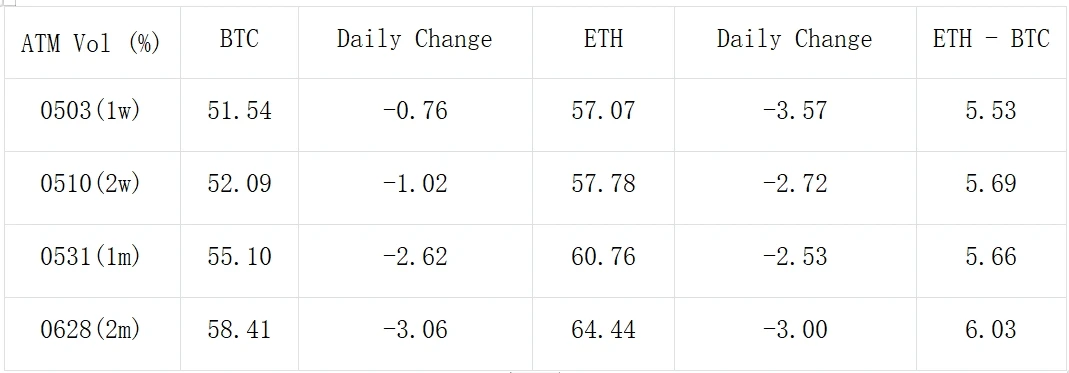Select the ETH value 64.44 cell
The width and height of the screenshot is (1069, 373).
click(603, 333)
